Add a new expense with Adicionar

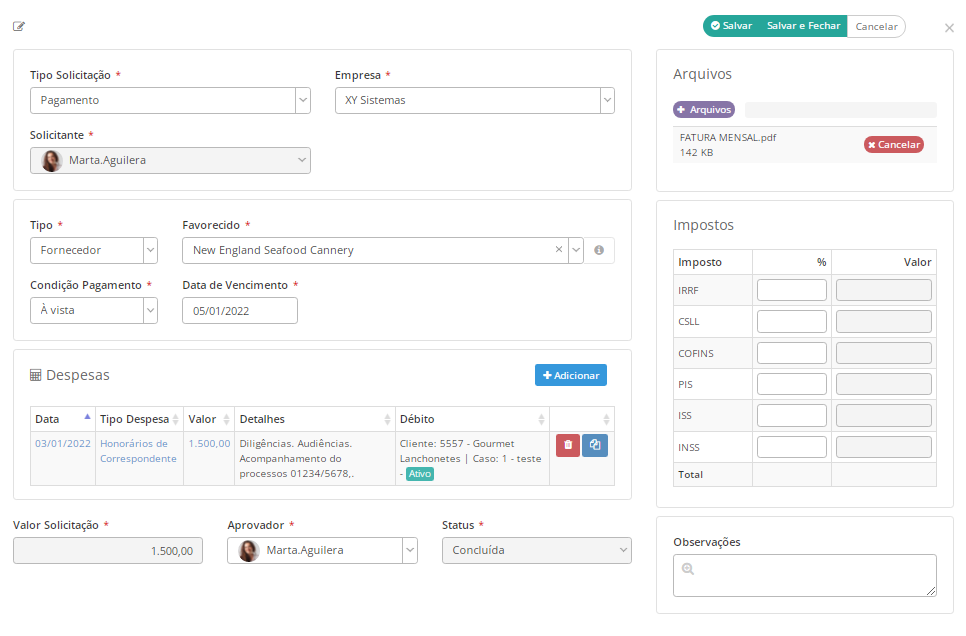(x=570, y=375)
